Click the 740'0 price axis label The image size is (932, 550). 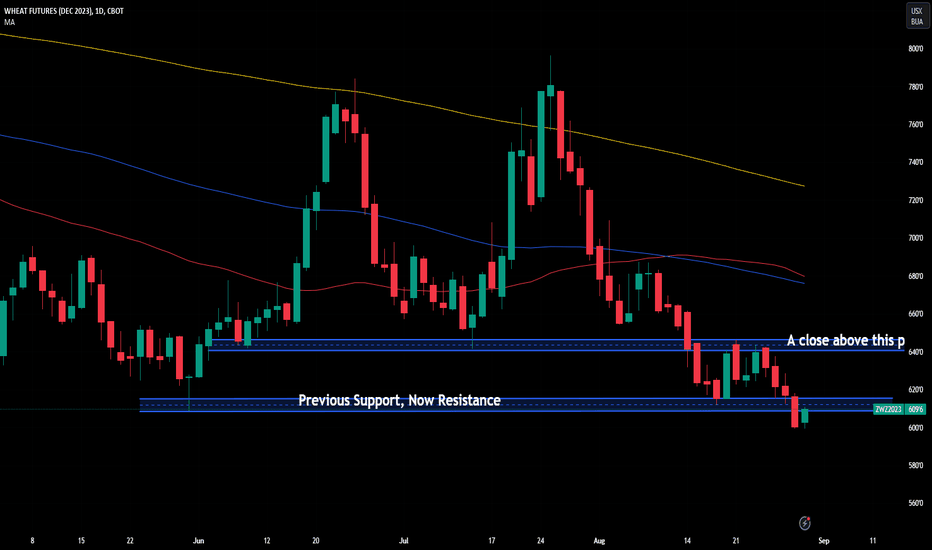click(x=915, y=162)
